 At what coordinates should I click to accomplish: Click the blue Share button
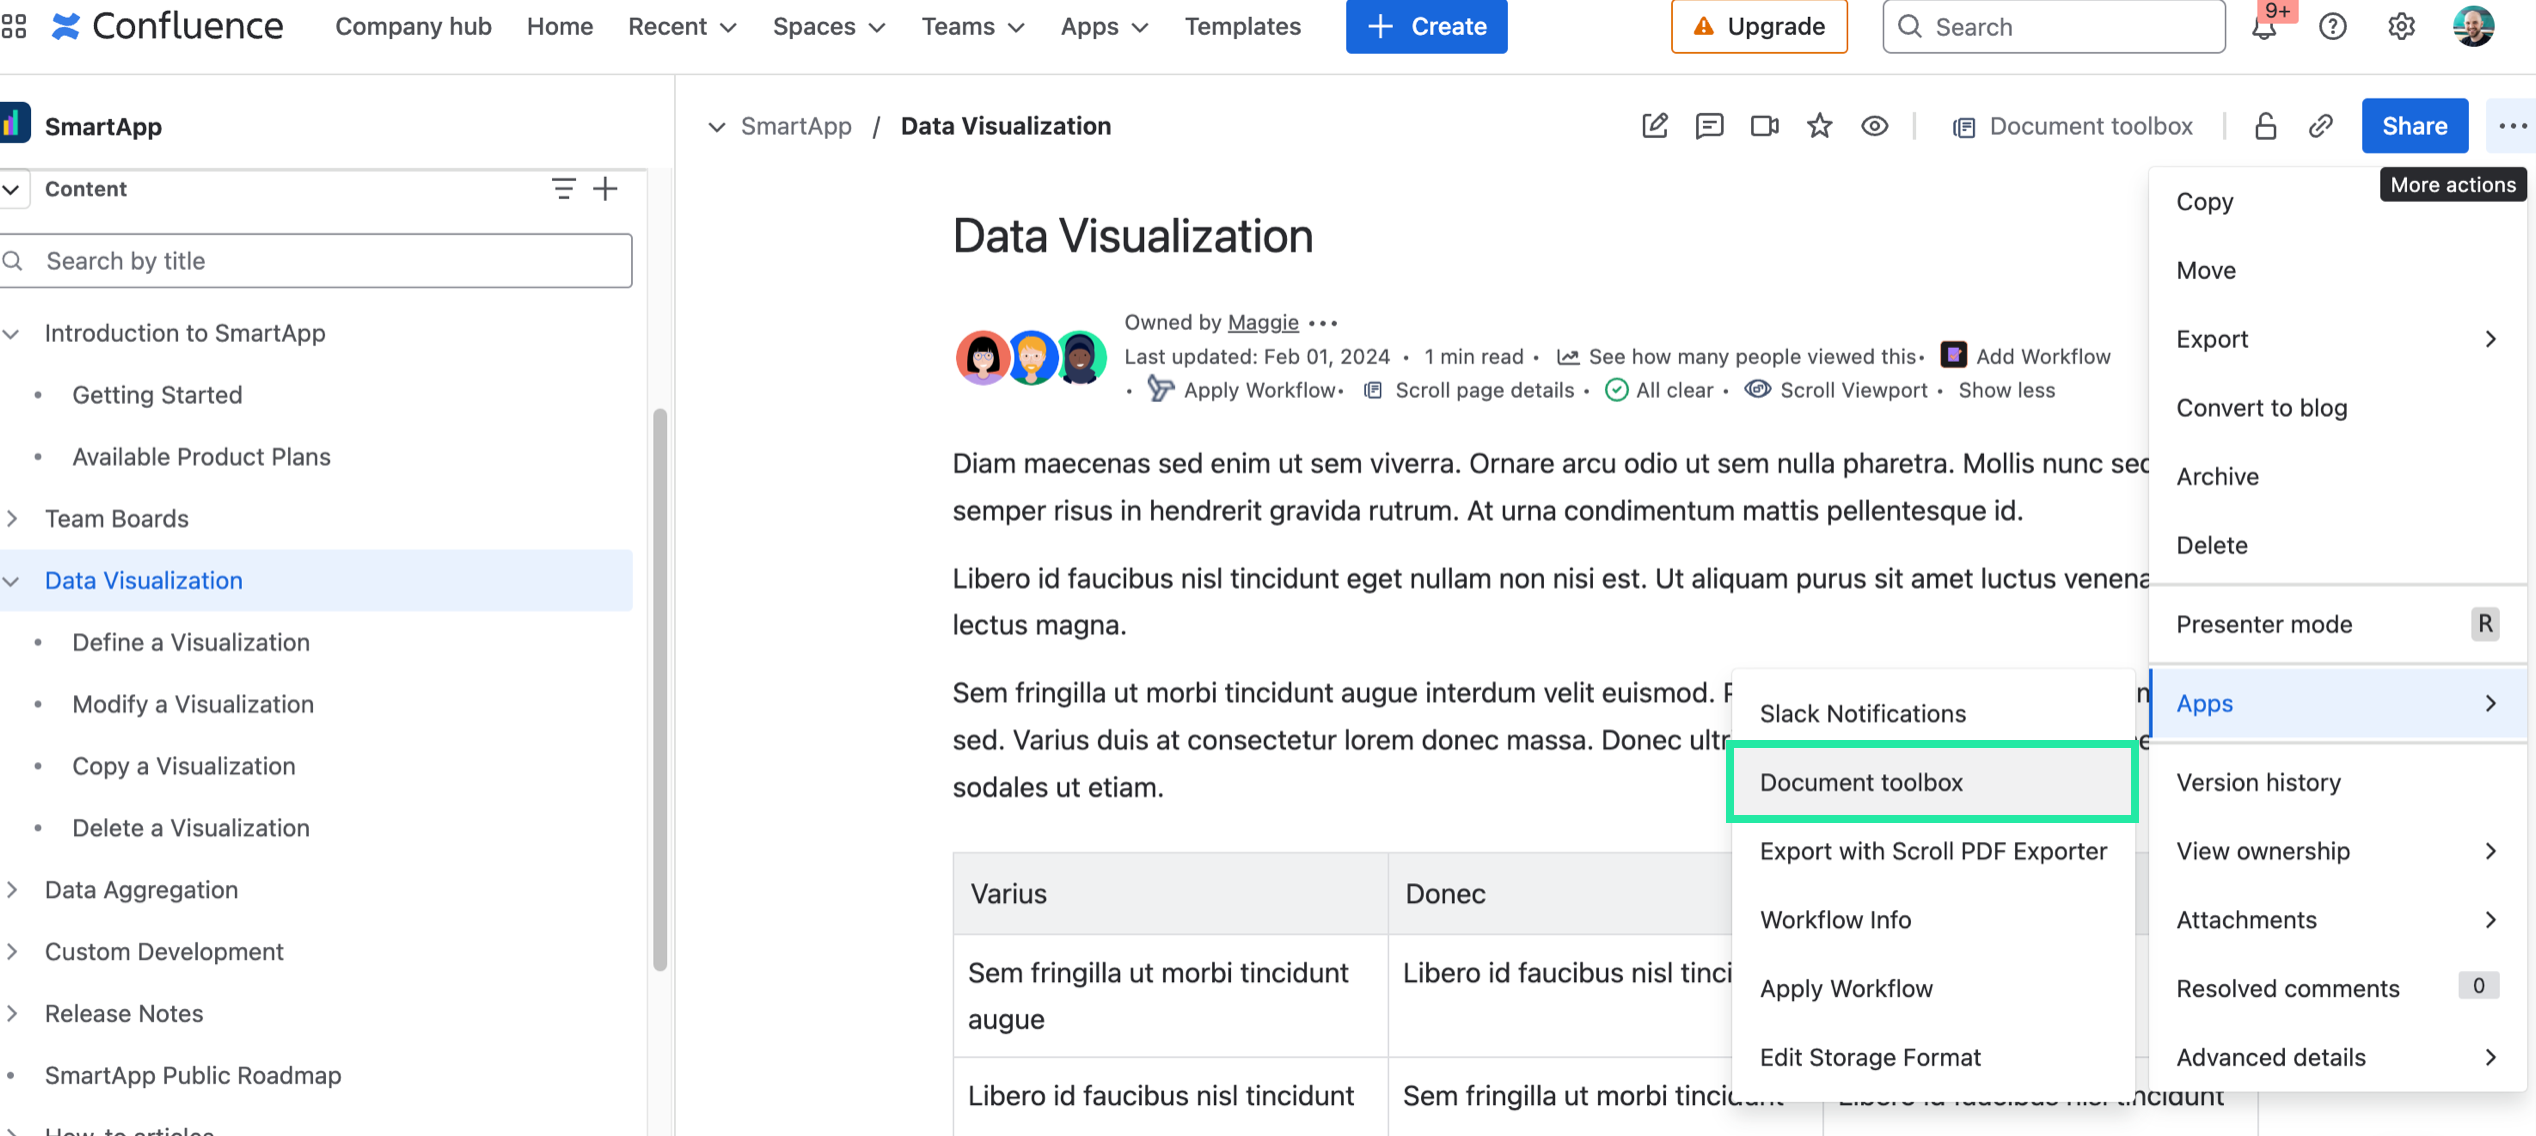click(x=2414, y=126)
